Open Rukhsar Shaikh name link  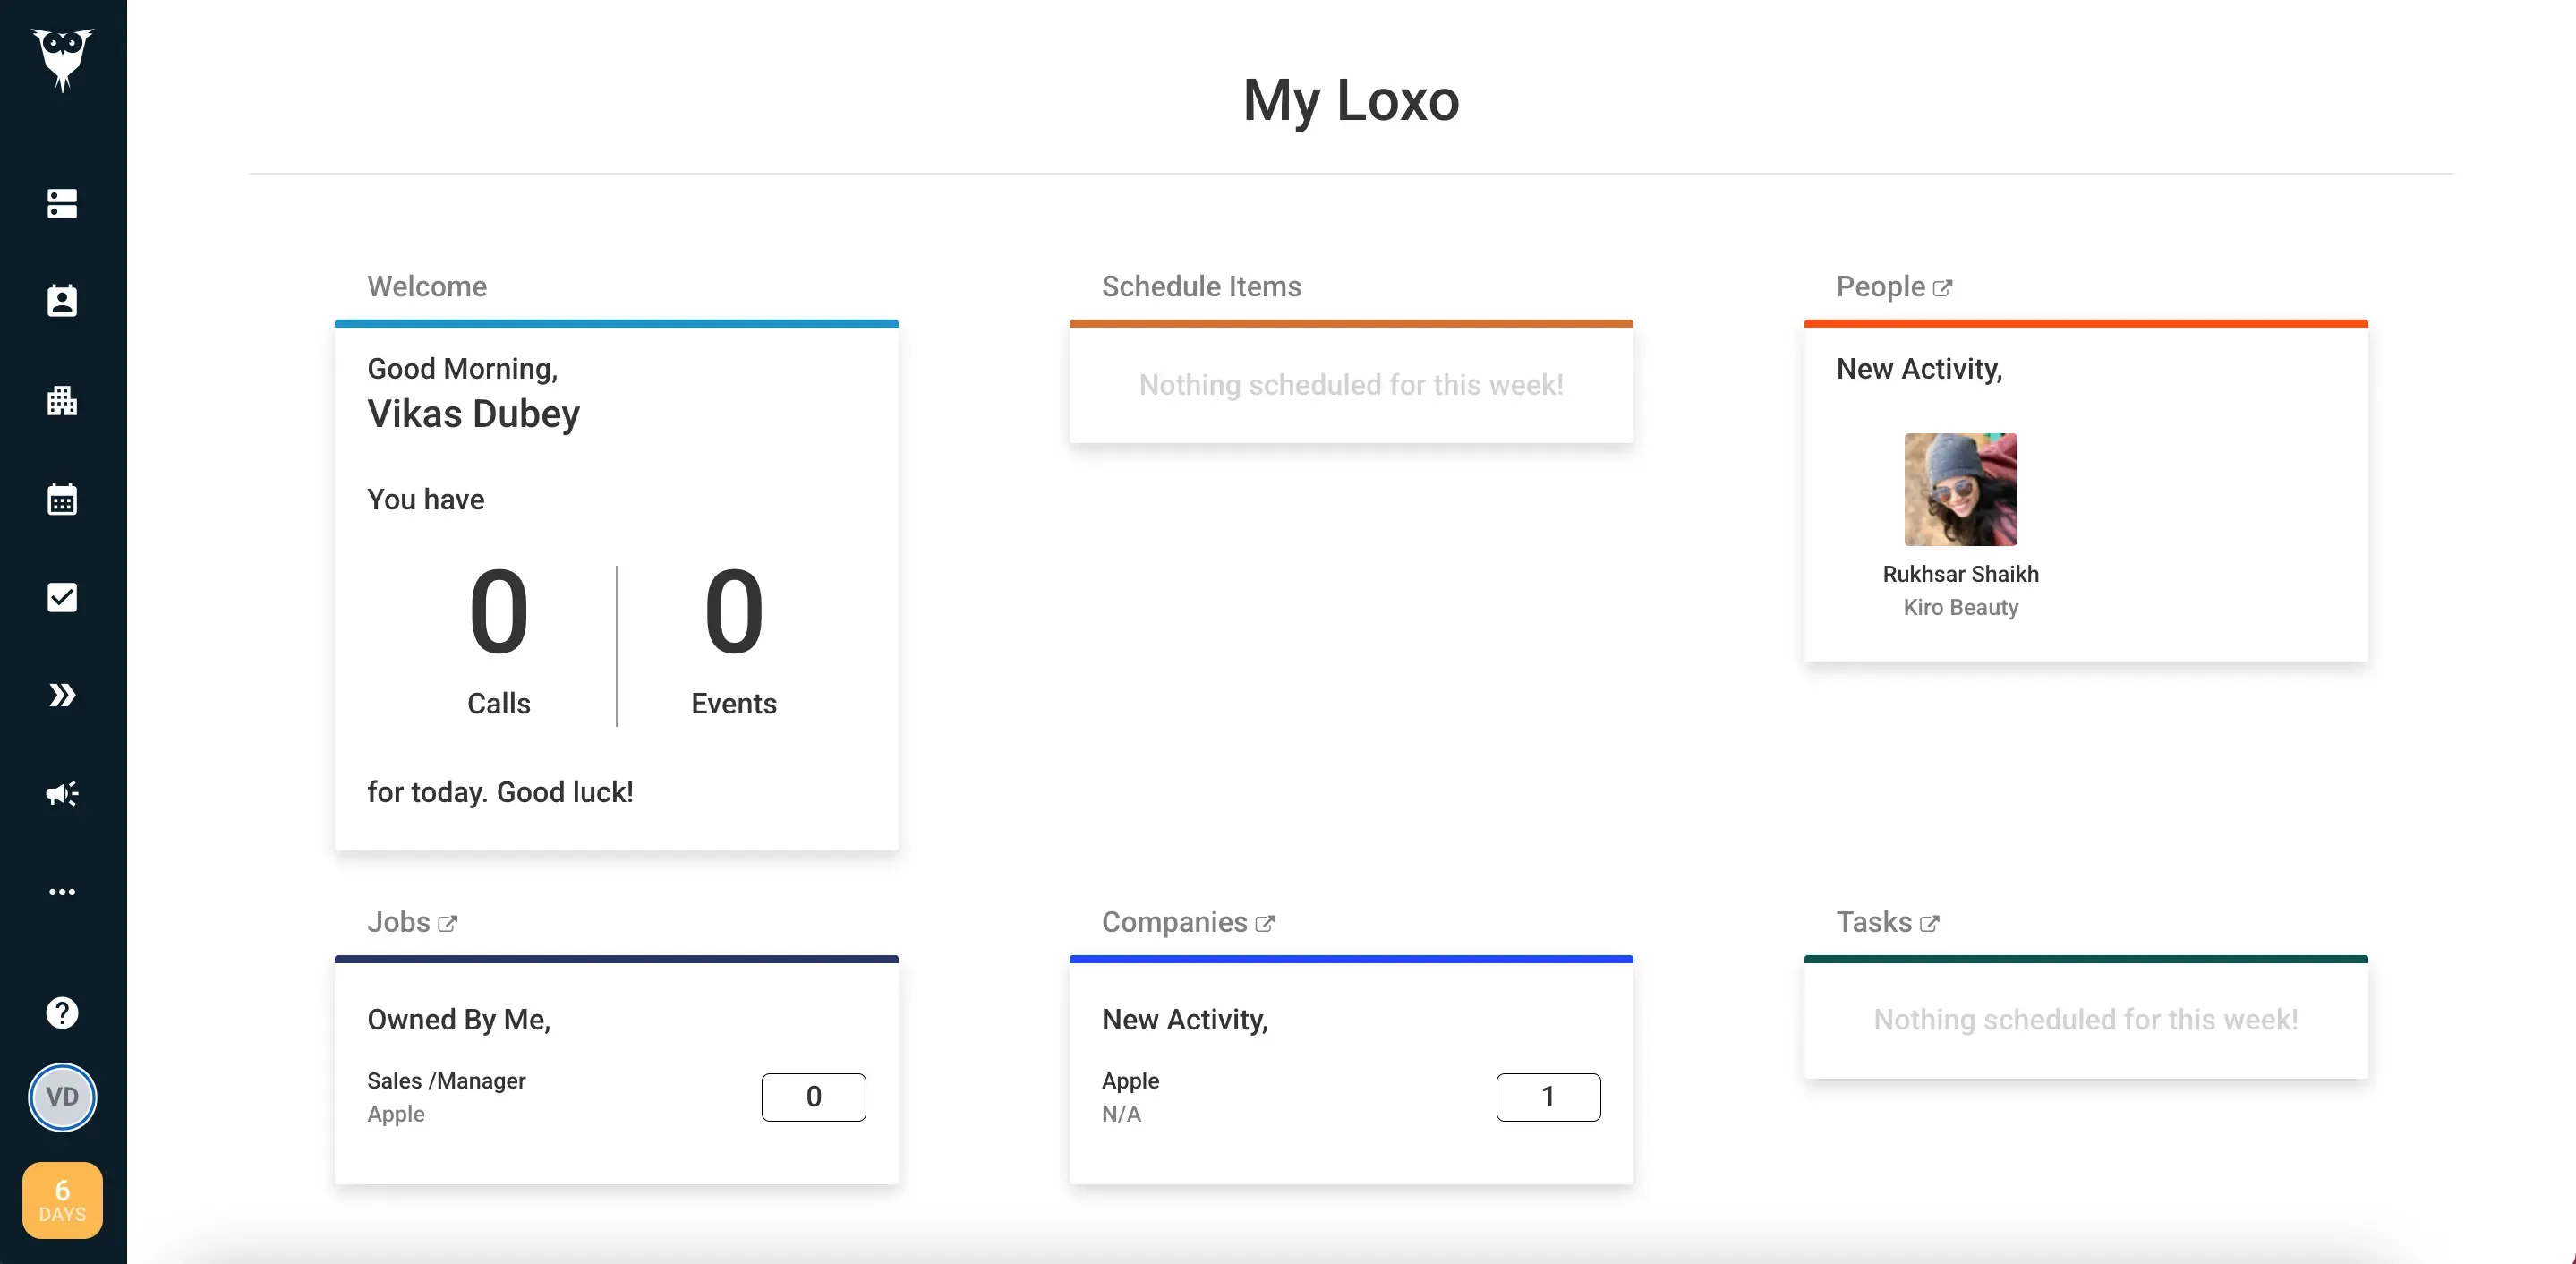[1960, 574]
